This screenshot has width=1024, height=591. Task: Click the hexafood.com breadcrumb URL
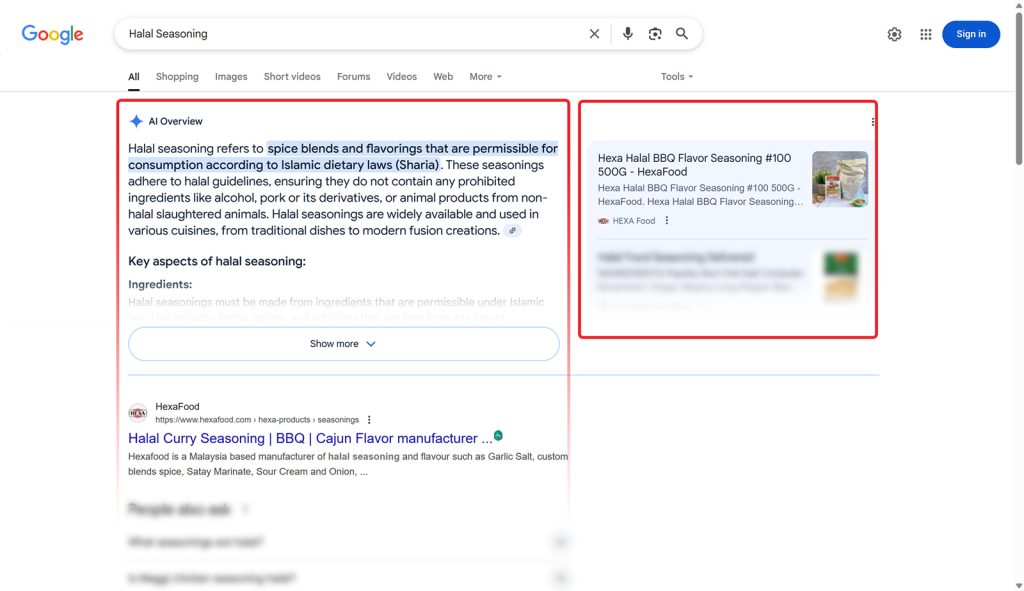coord(257,420)
